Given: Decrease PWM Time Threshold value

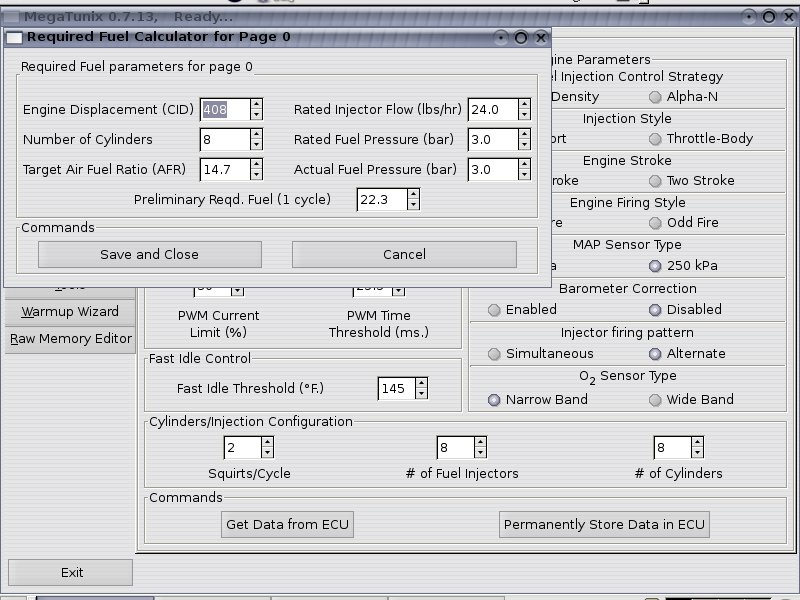Looking at the screenshot, I should tap(398, 291).
